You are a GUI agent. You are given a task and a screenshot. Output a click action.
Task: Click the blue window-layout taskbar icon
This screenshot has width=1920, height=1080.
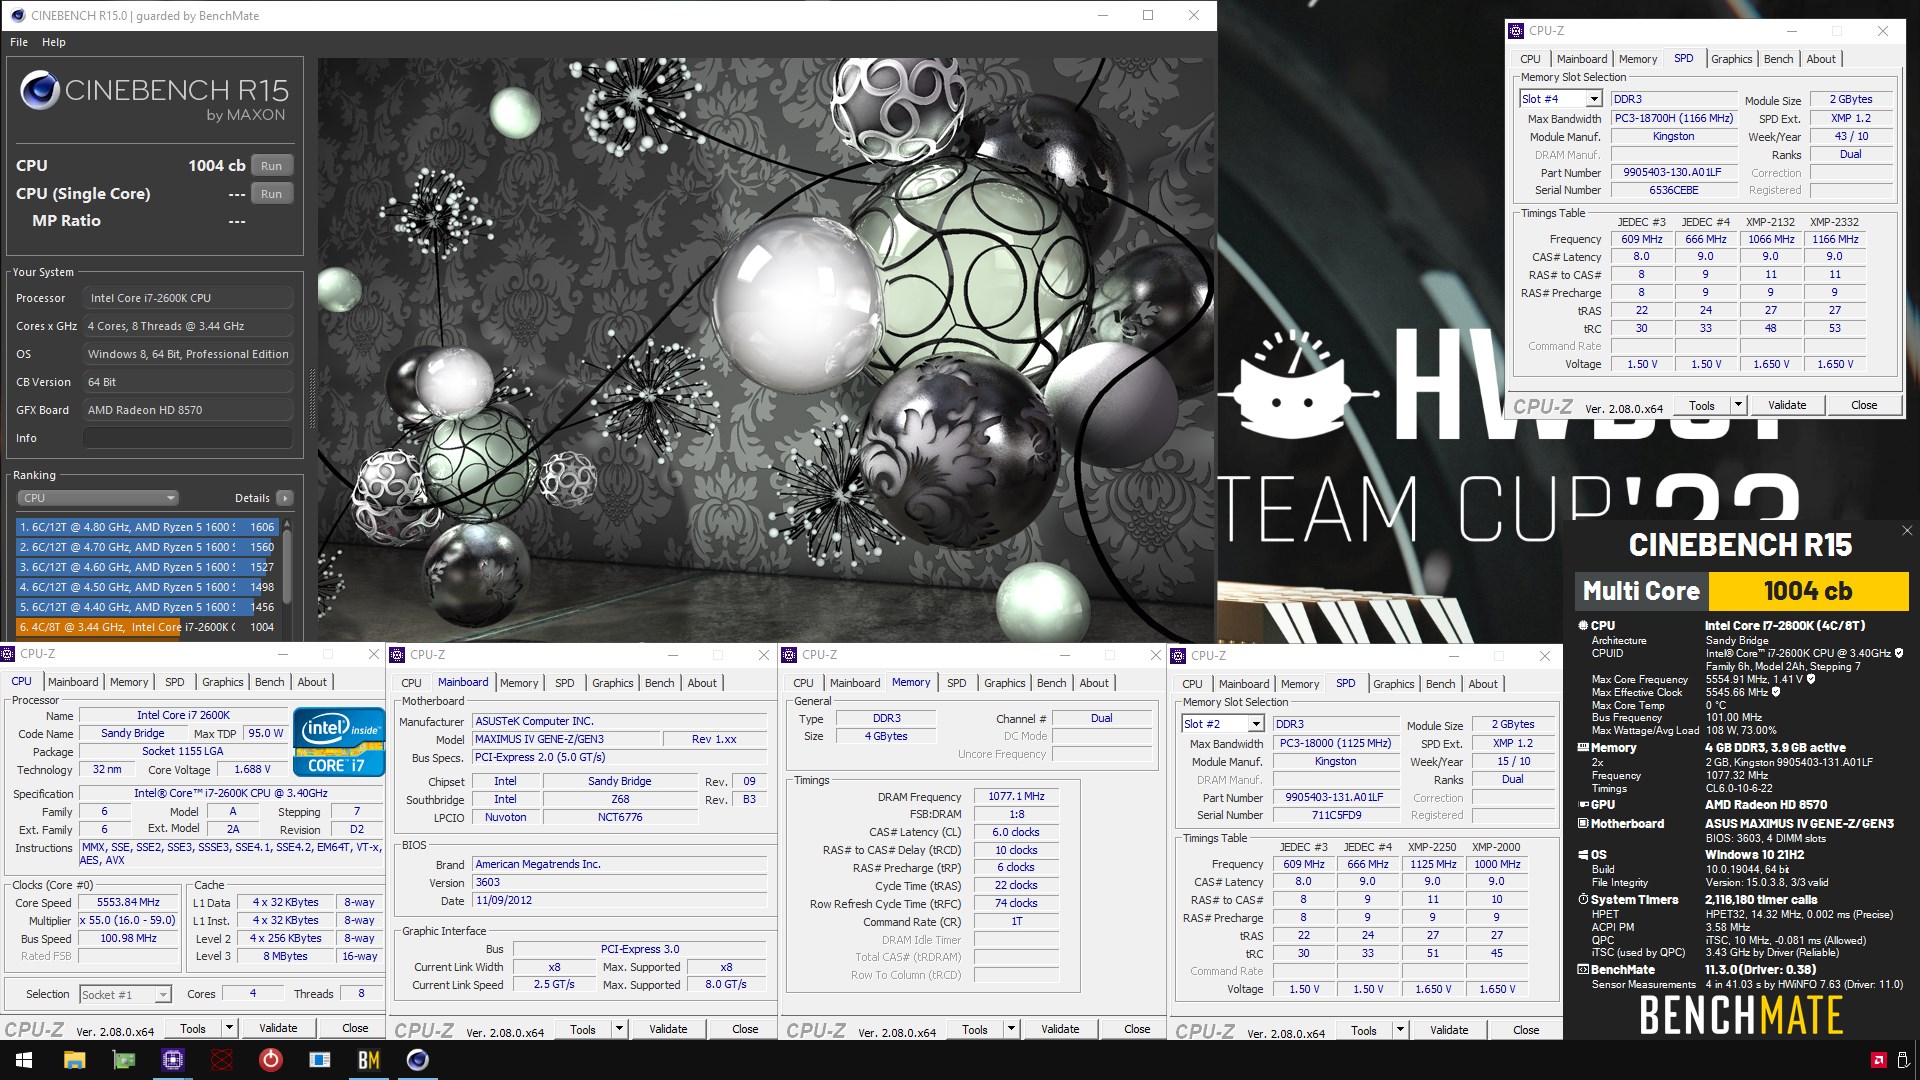(x=320, y=1060)
